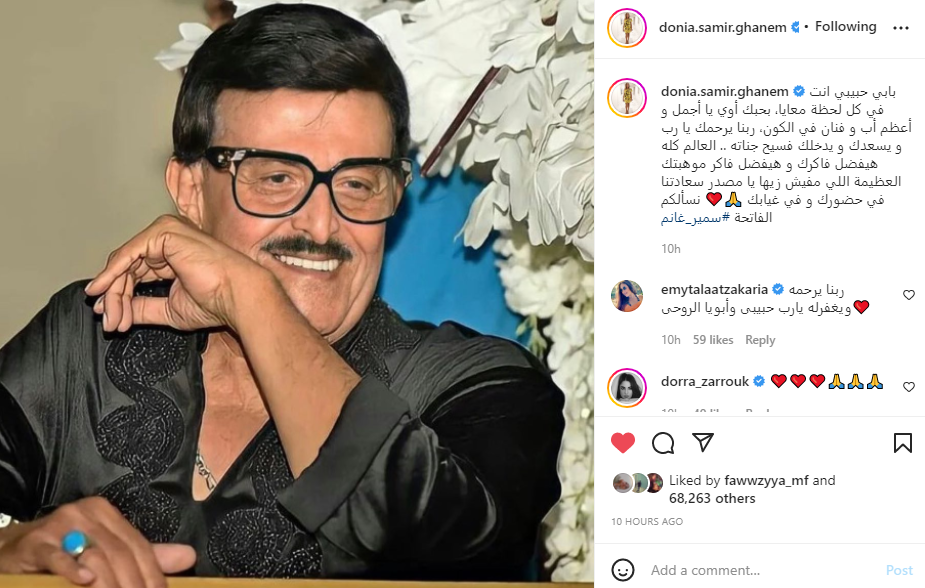Unlike the post with the red heart
The width and height of the screenshot is (925, 588).
tap(622, 443)
